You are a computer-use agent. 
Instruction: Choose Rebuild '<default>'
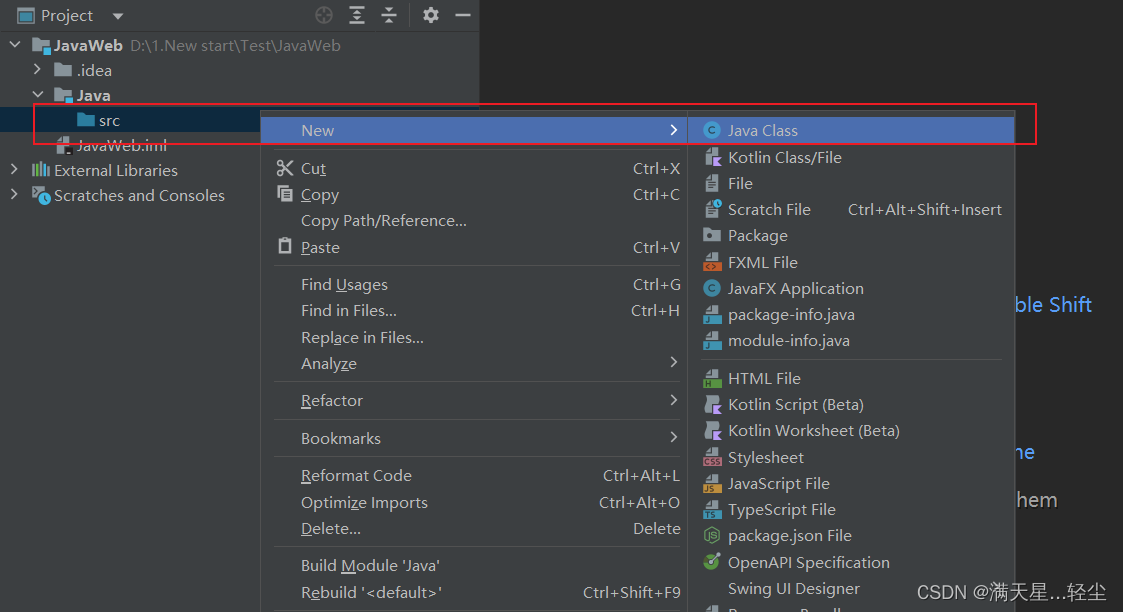[473, 592]
